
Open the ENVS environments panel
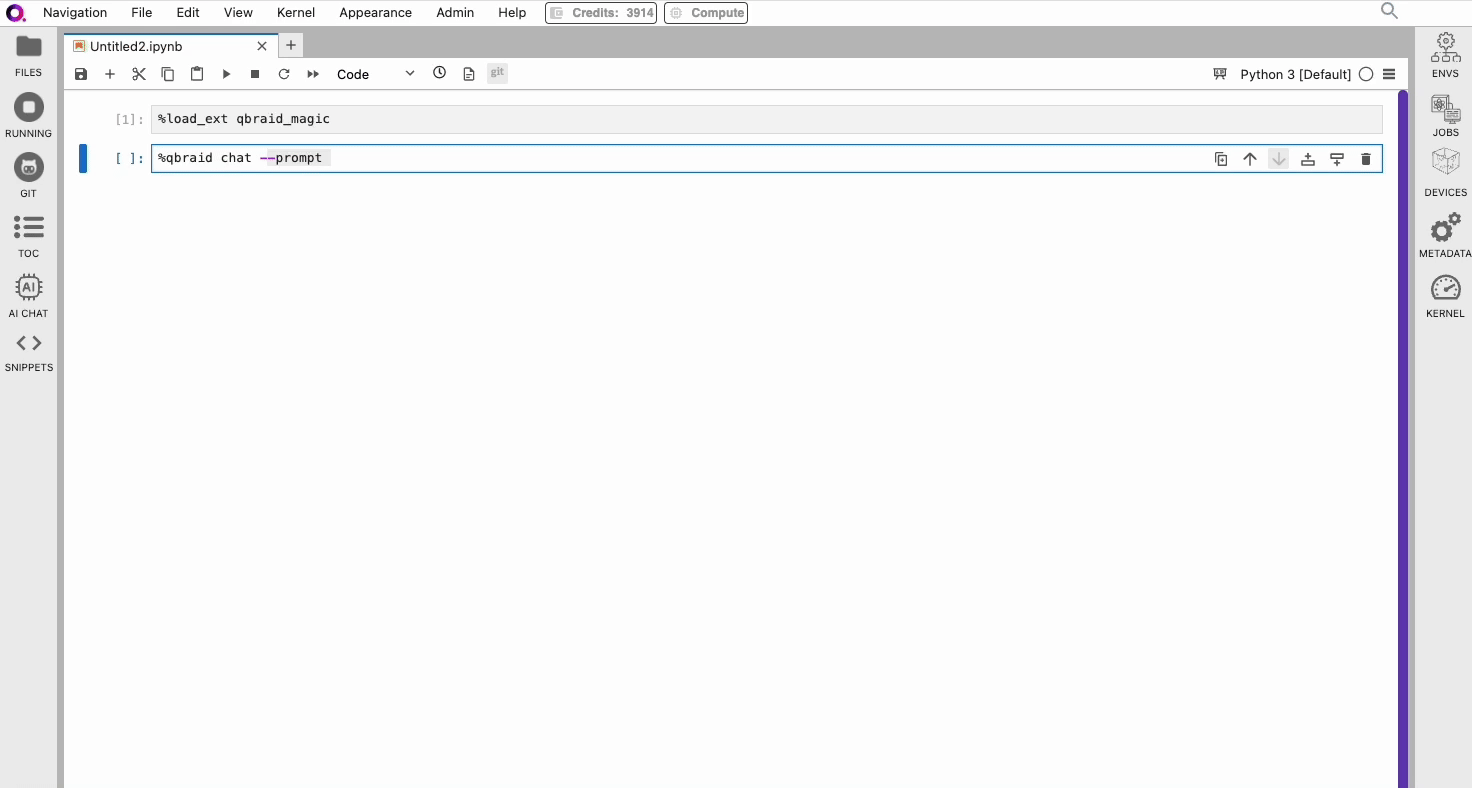tap(1445, 55)
